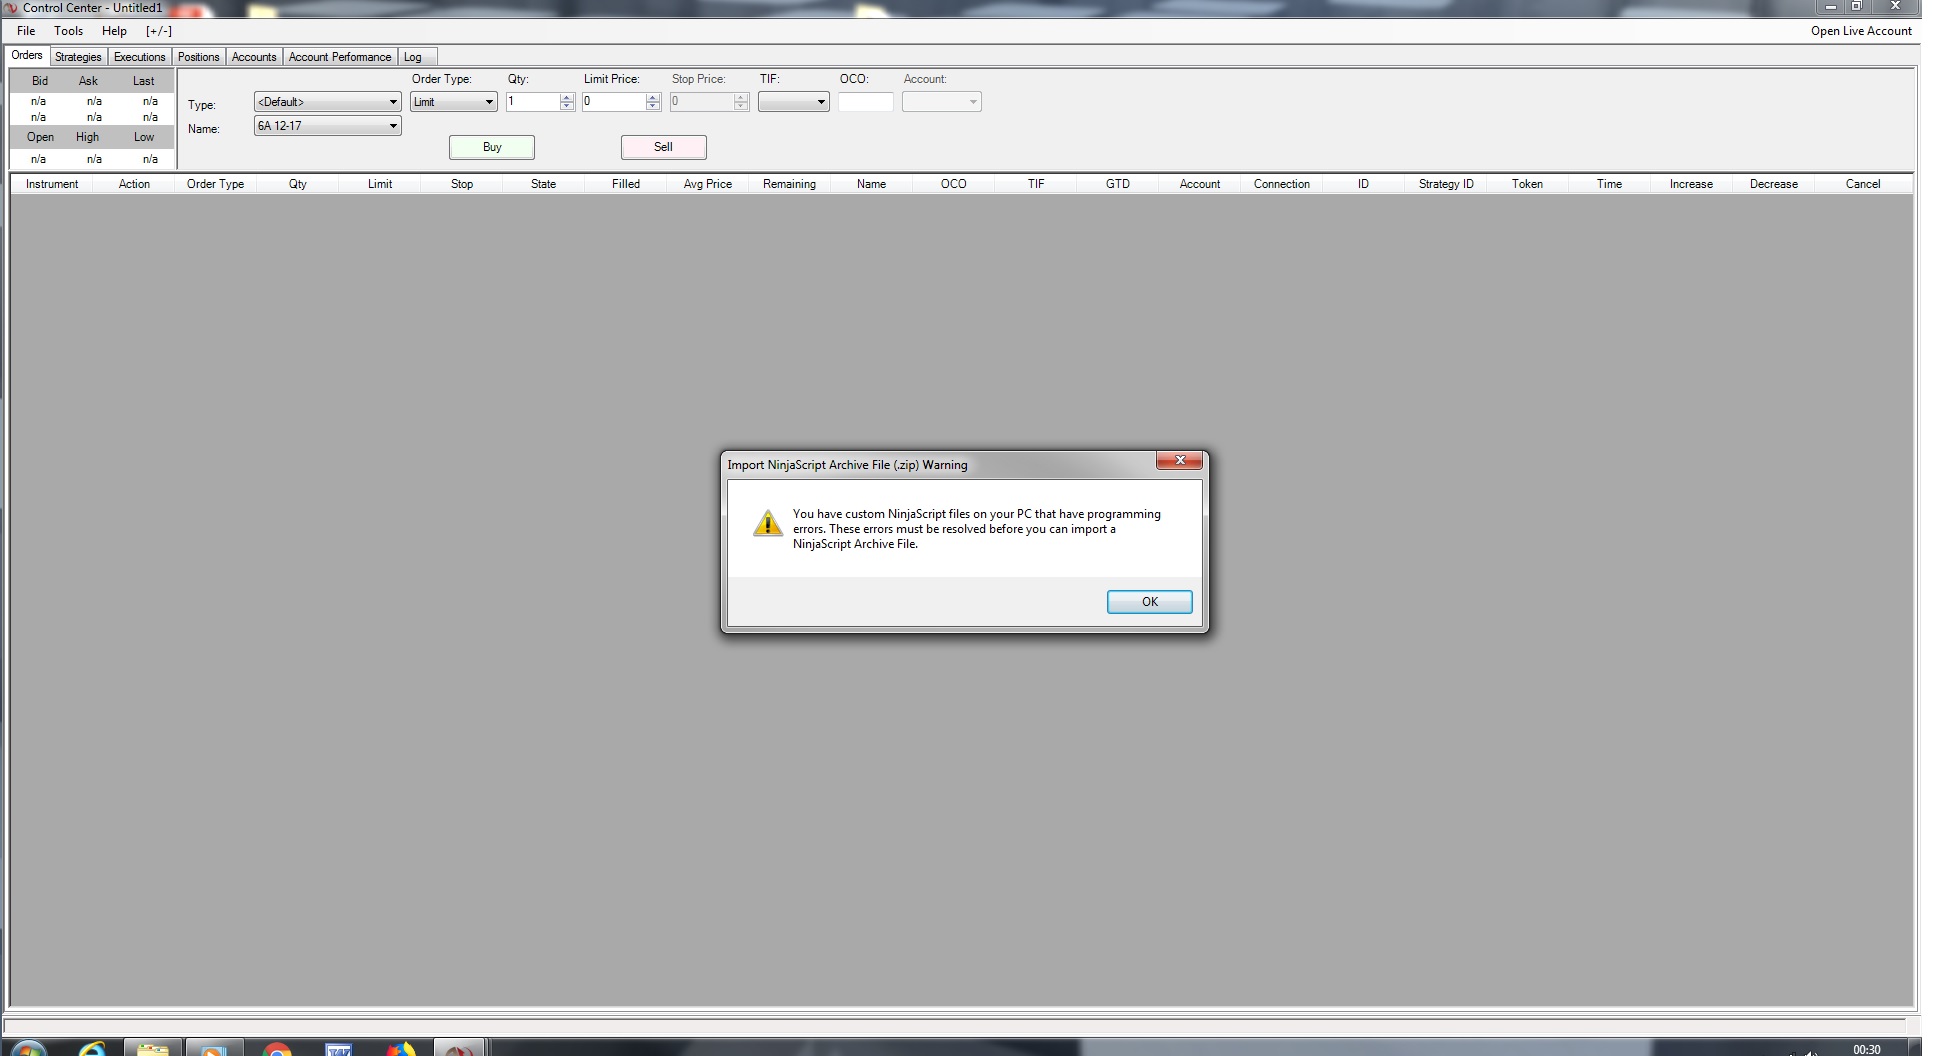
Task: Open the TIF dropdown
Action: pos(794,102)
